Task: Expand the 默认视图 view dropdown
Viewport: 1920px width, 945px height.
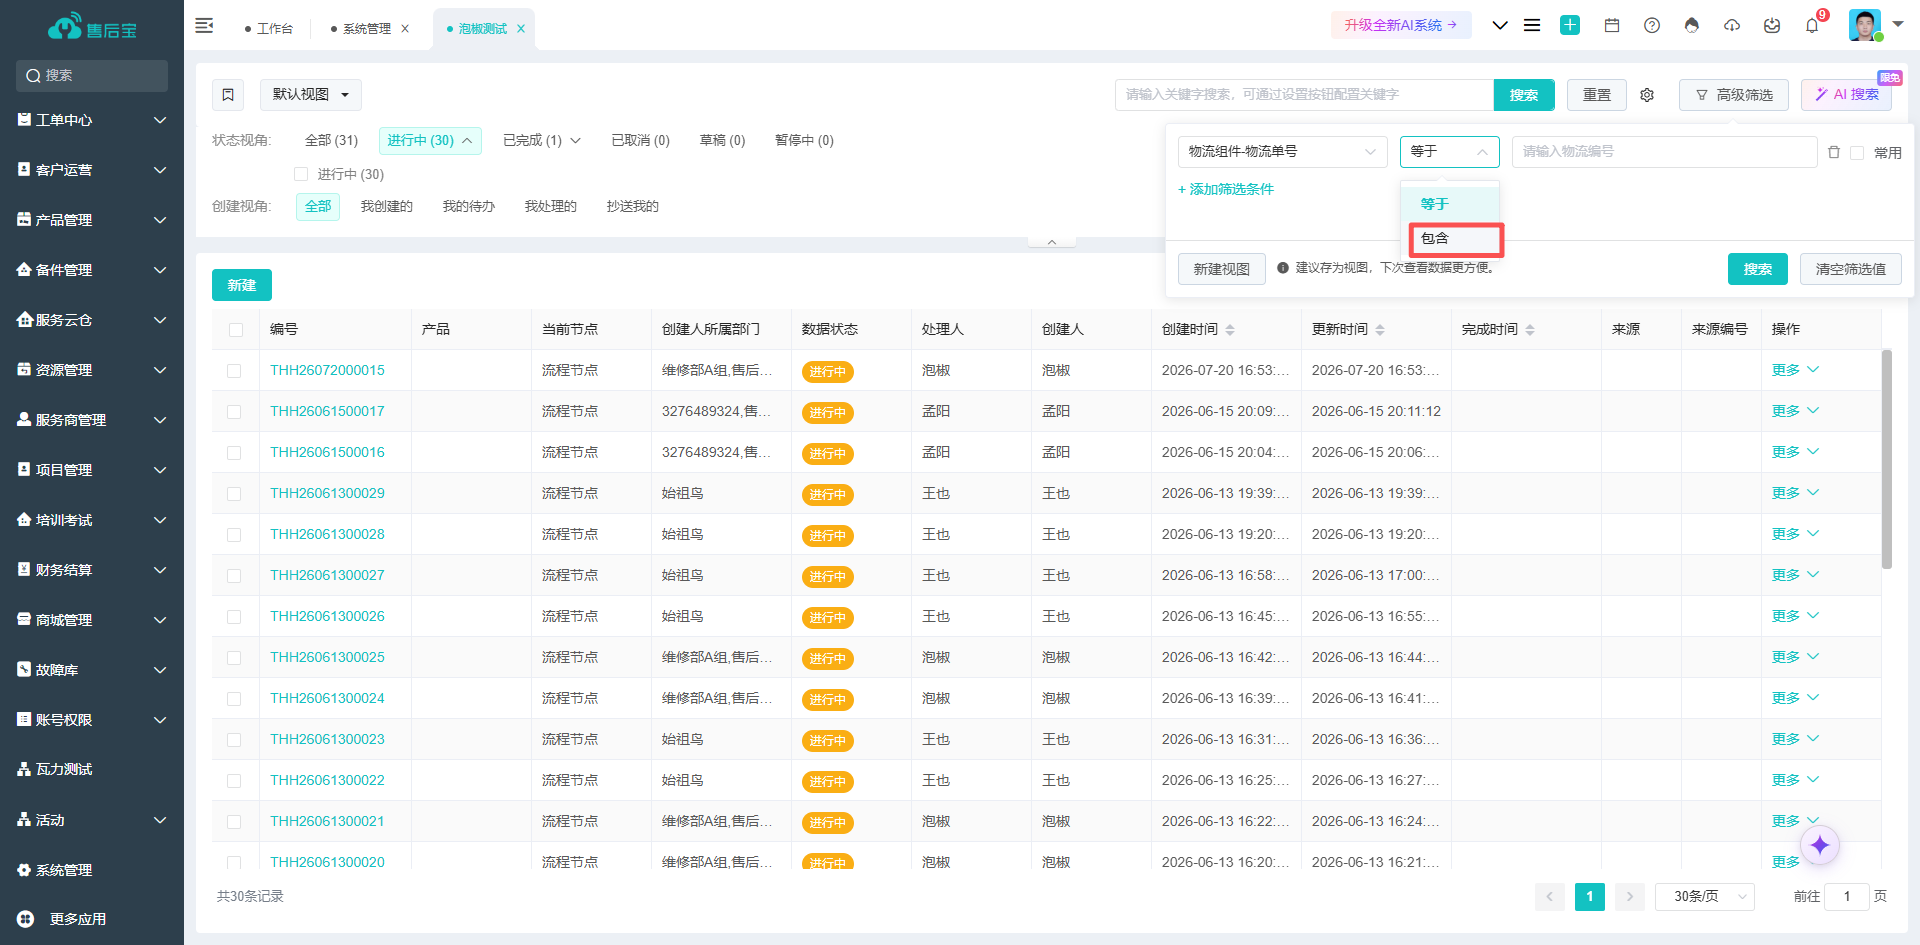Action: (310, 95)
